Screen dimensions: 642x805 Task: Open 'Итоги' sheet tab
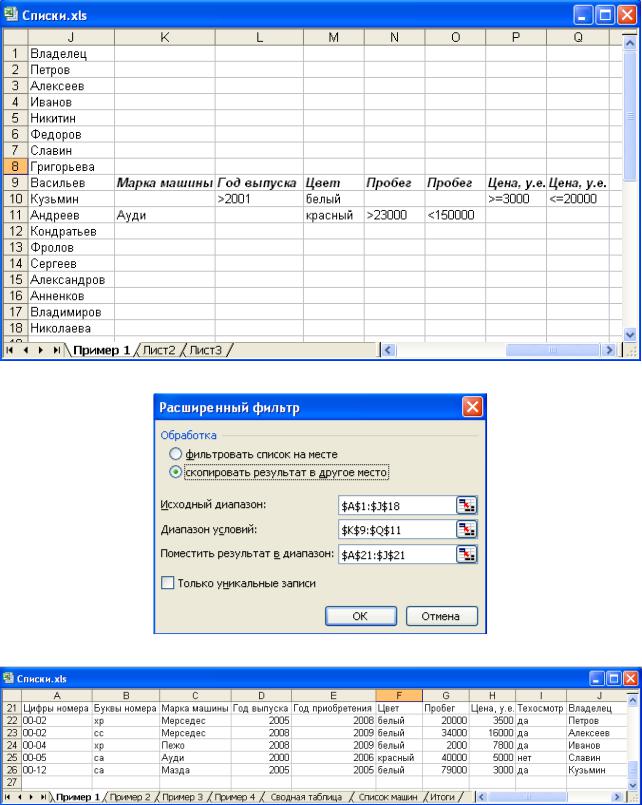click(x=442, y=797)
